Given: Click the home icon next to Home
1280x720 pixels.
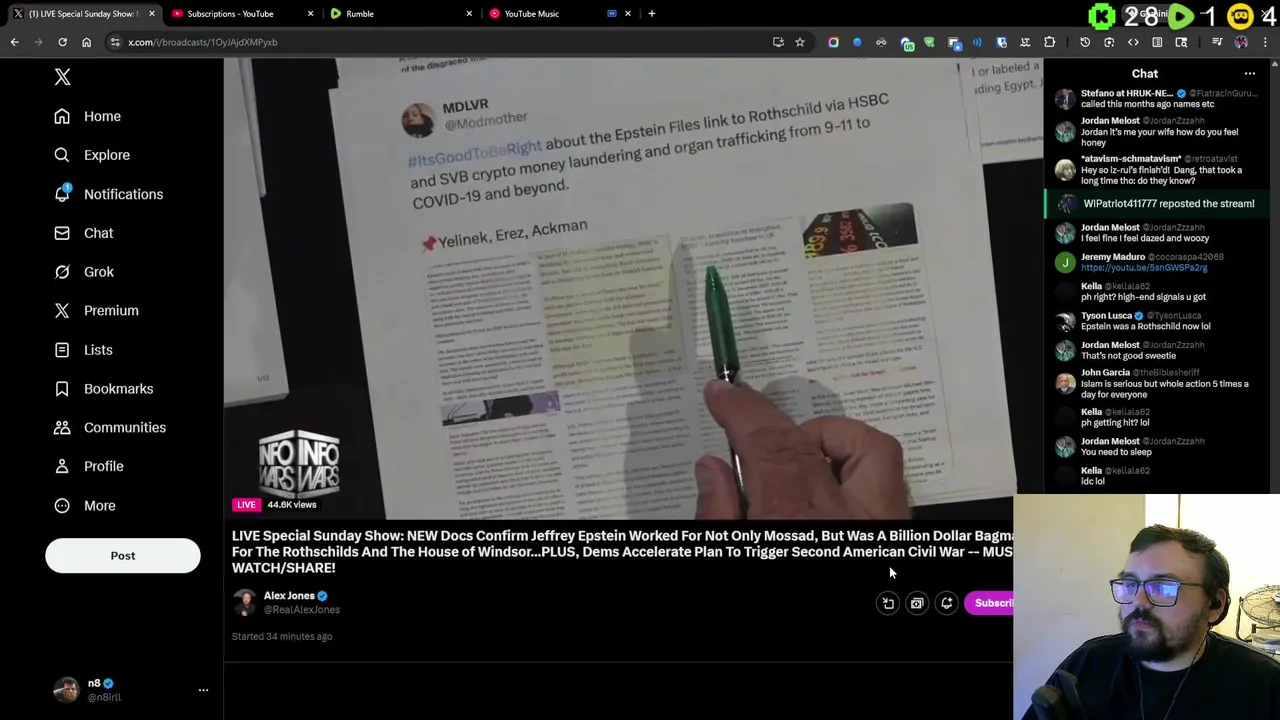Looking at the screenshot, I should point(62,116).
